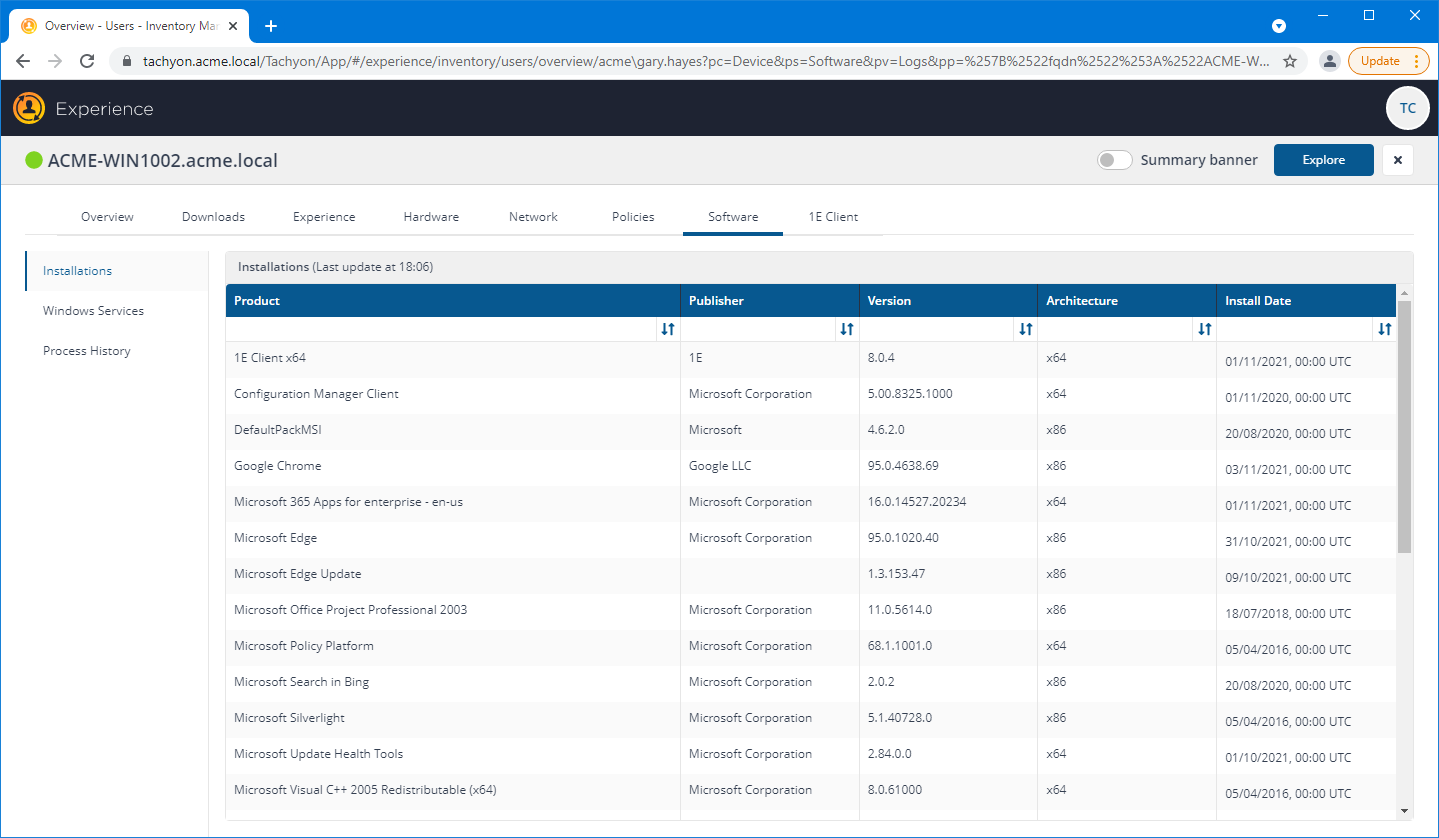Reload the Tachyon page
Image resolution: width=1439 pixels, height=838 pixels.
click(87, 61)
